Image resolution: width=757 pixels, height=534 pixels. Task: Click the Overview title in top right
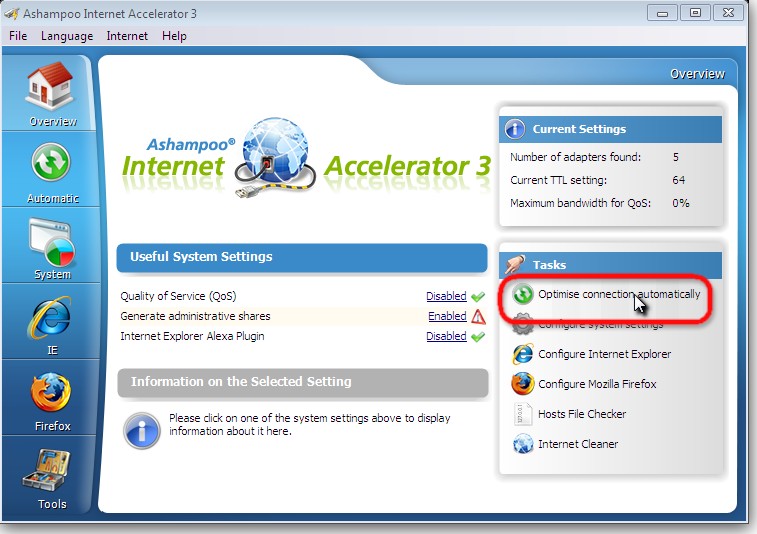point(697,74)
